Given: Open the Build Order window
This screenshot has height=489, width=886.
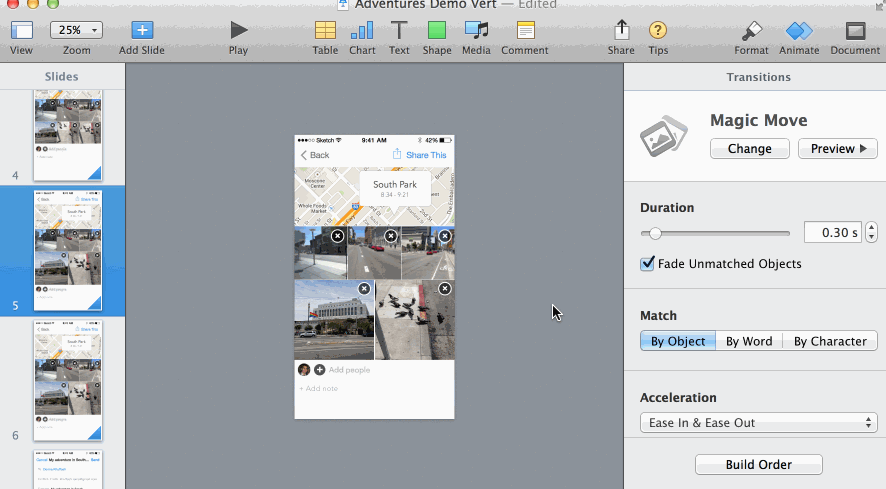Looking at the screenshot, I should click(x=759, y=464).
